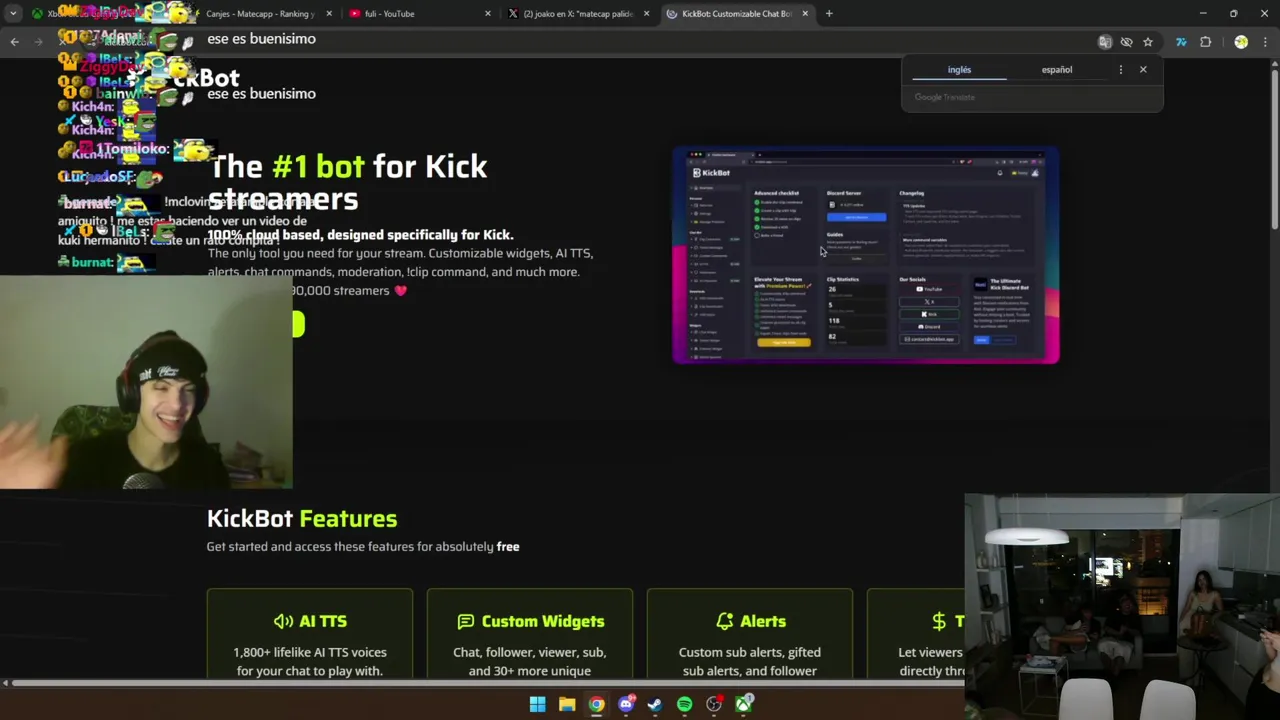Click the "1,800+ lifelike AI TTS voices" text
The image size is (1280, 720).
coord(310,662)
